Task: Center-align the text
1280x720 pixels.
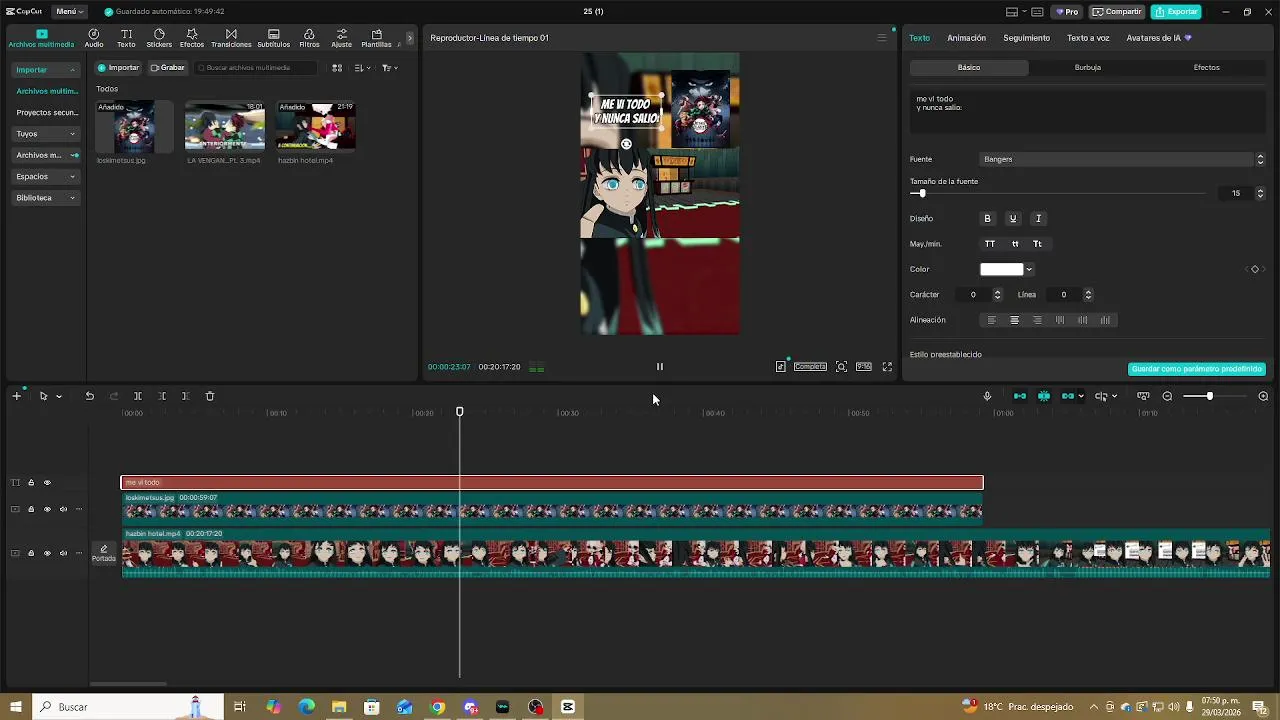Action: click(x=1014, y=320)
